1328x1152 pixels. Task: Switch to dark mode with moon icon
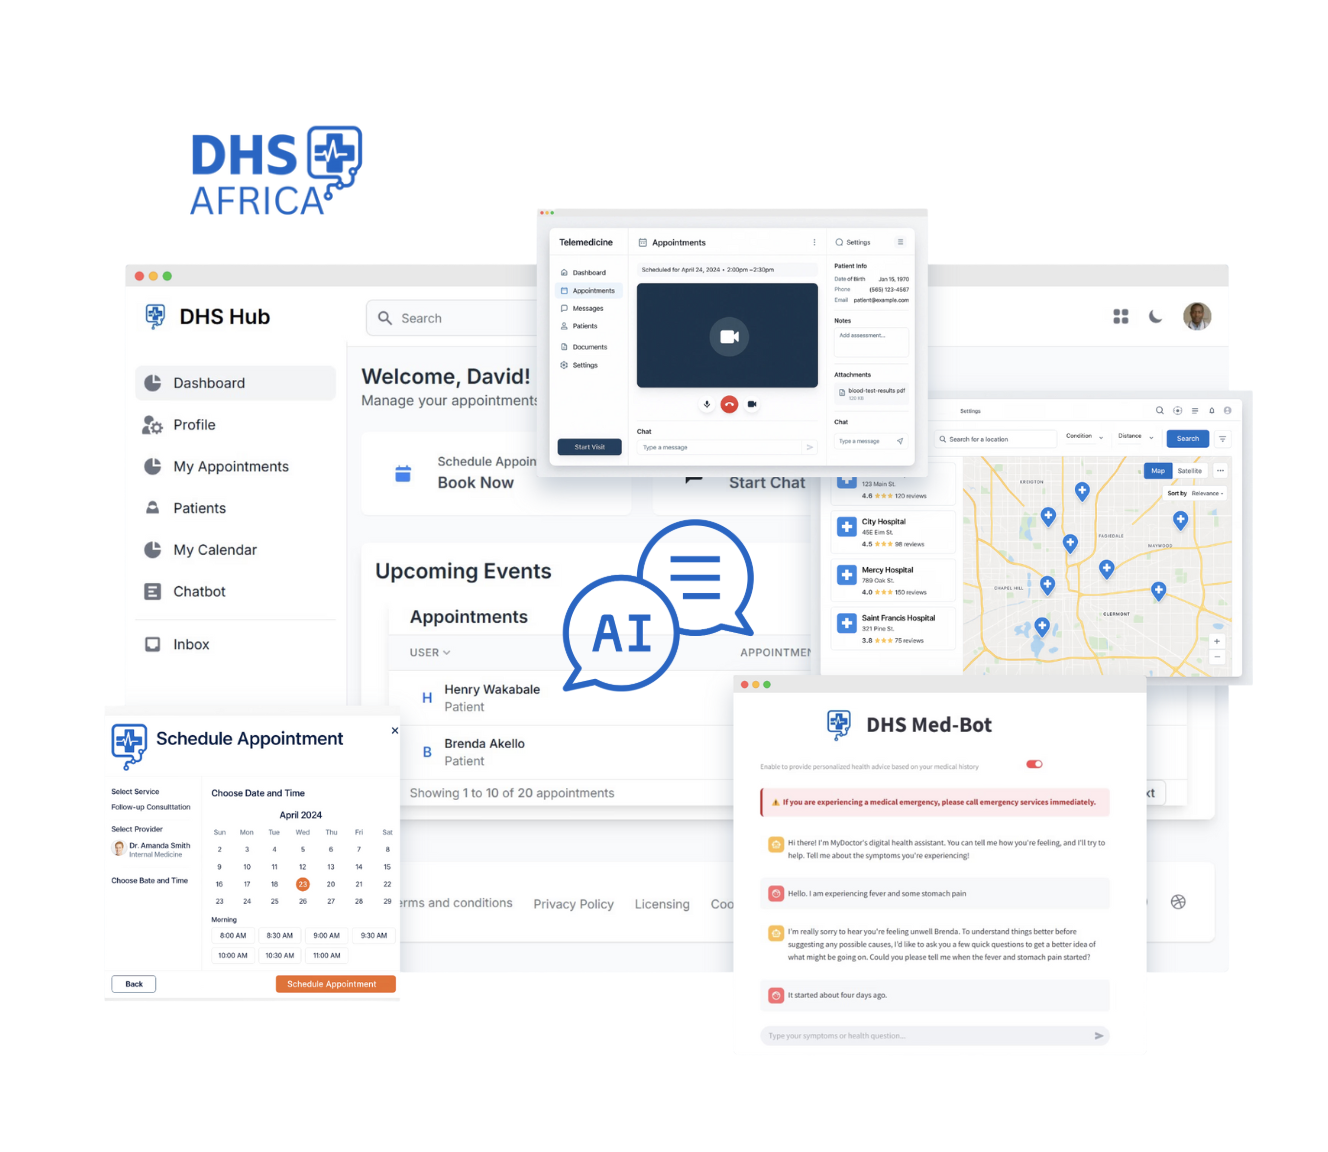pyautogui.click(x=1156, y=317)
